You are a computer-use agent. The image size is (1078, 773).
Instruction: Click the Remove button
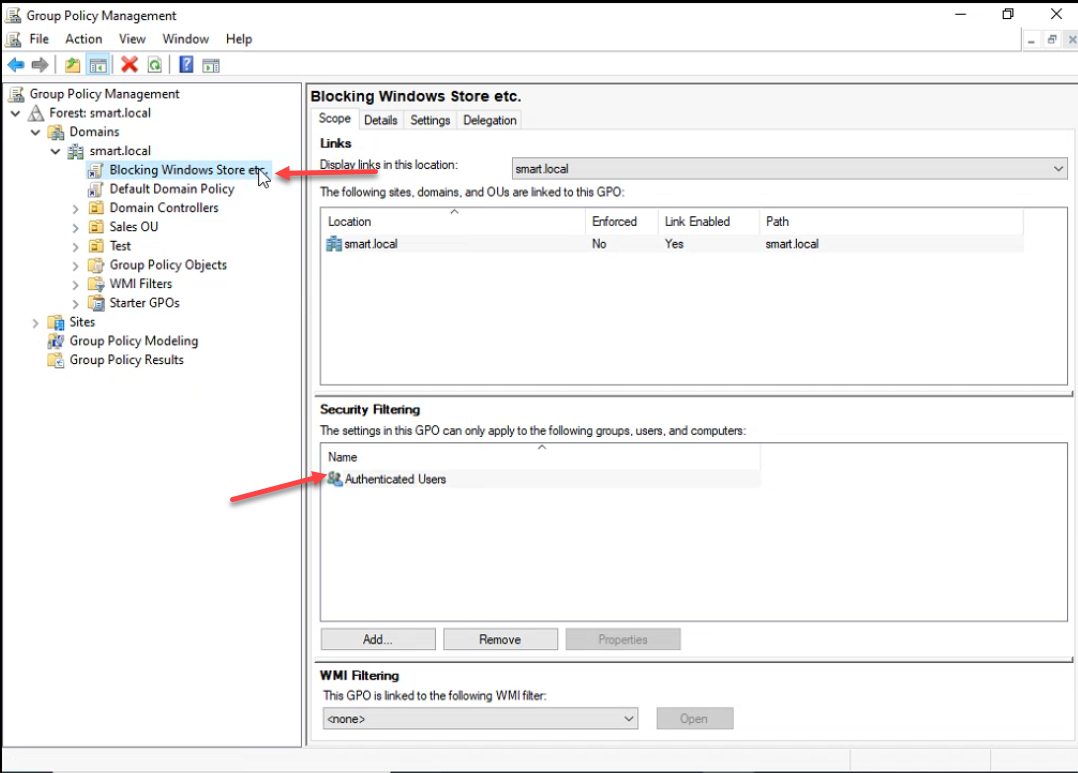[x=500, y=640]
